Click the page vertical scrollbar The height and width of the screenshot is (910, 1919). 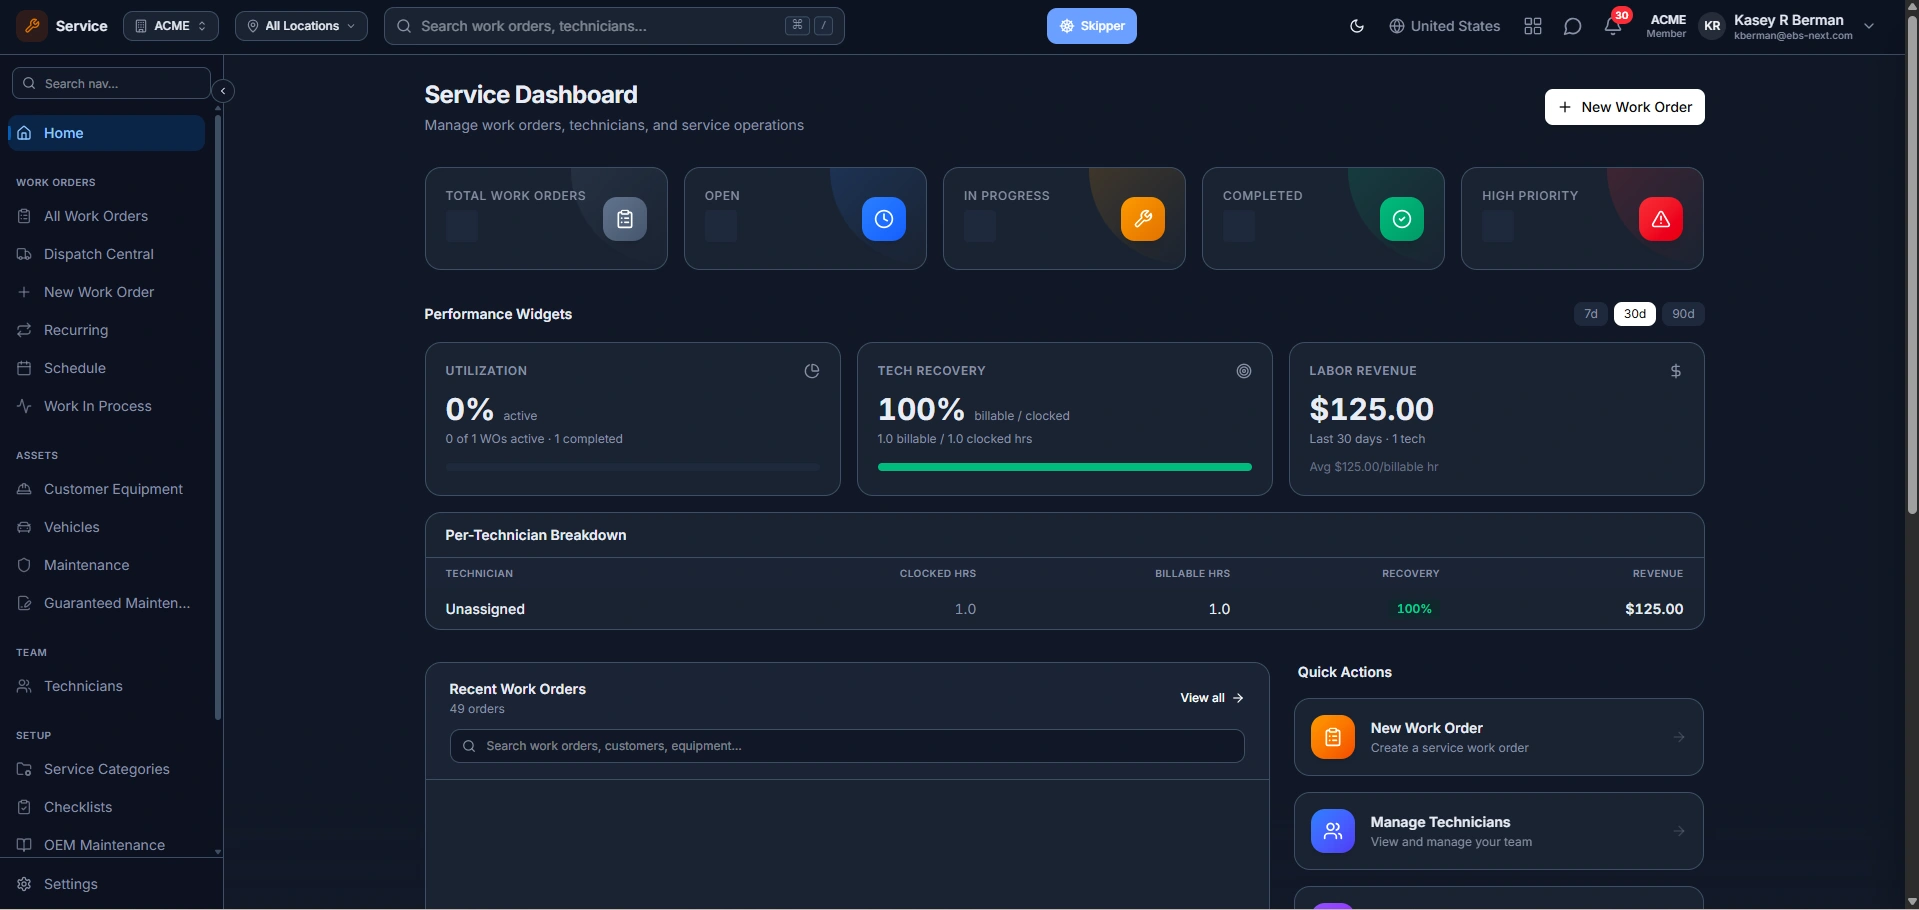[1912, 265]
